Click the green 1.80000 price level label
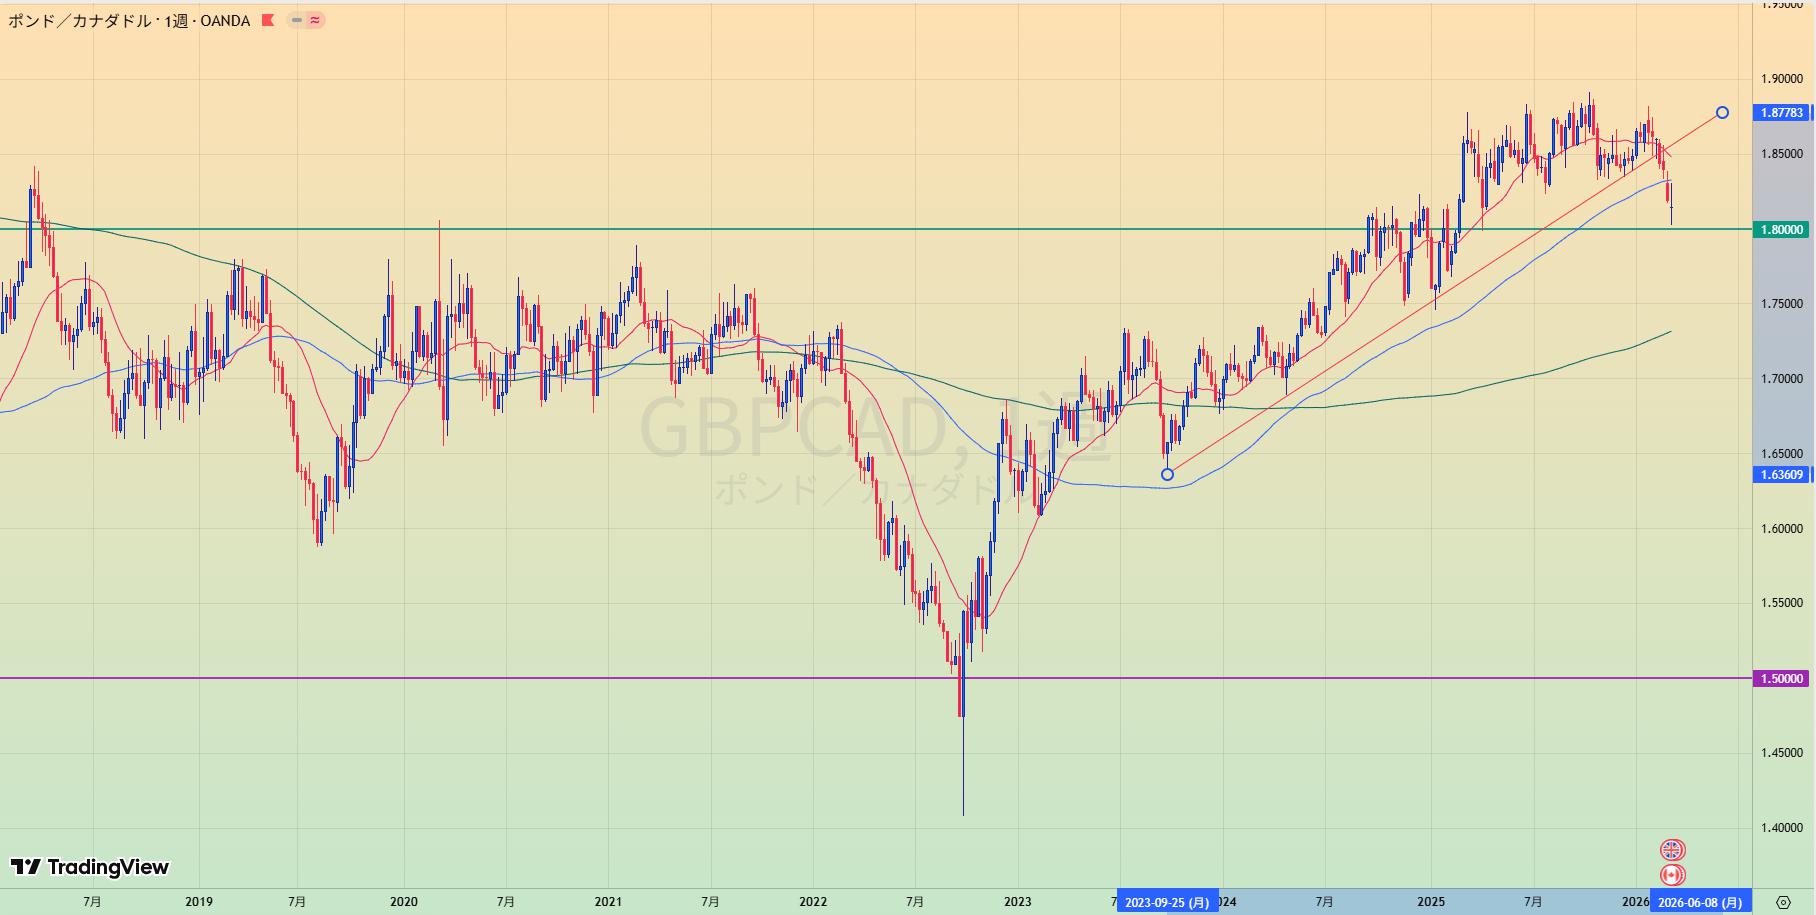Viewport: 1816px width, 915px height. 1782,230
